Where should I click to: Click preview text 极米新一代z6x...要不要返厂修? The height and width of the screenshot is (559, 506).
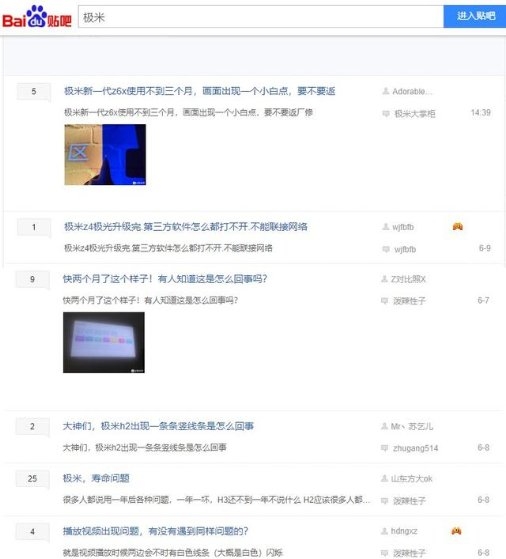pyautogui.click(x=188, y=112)
